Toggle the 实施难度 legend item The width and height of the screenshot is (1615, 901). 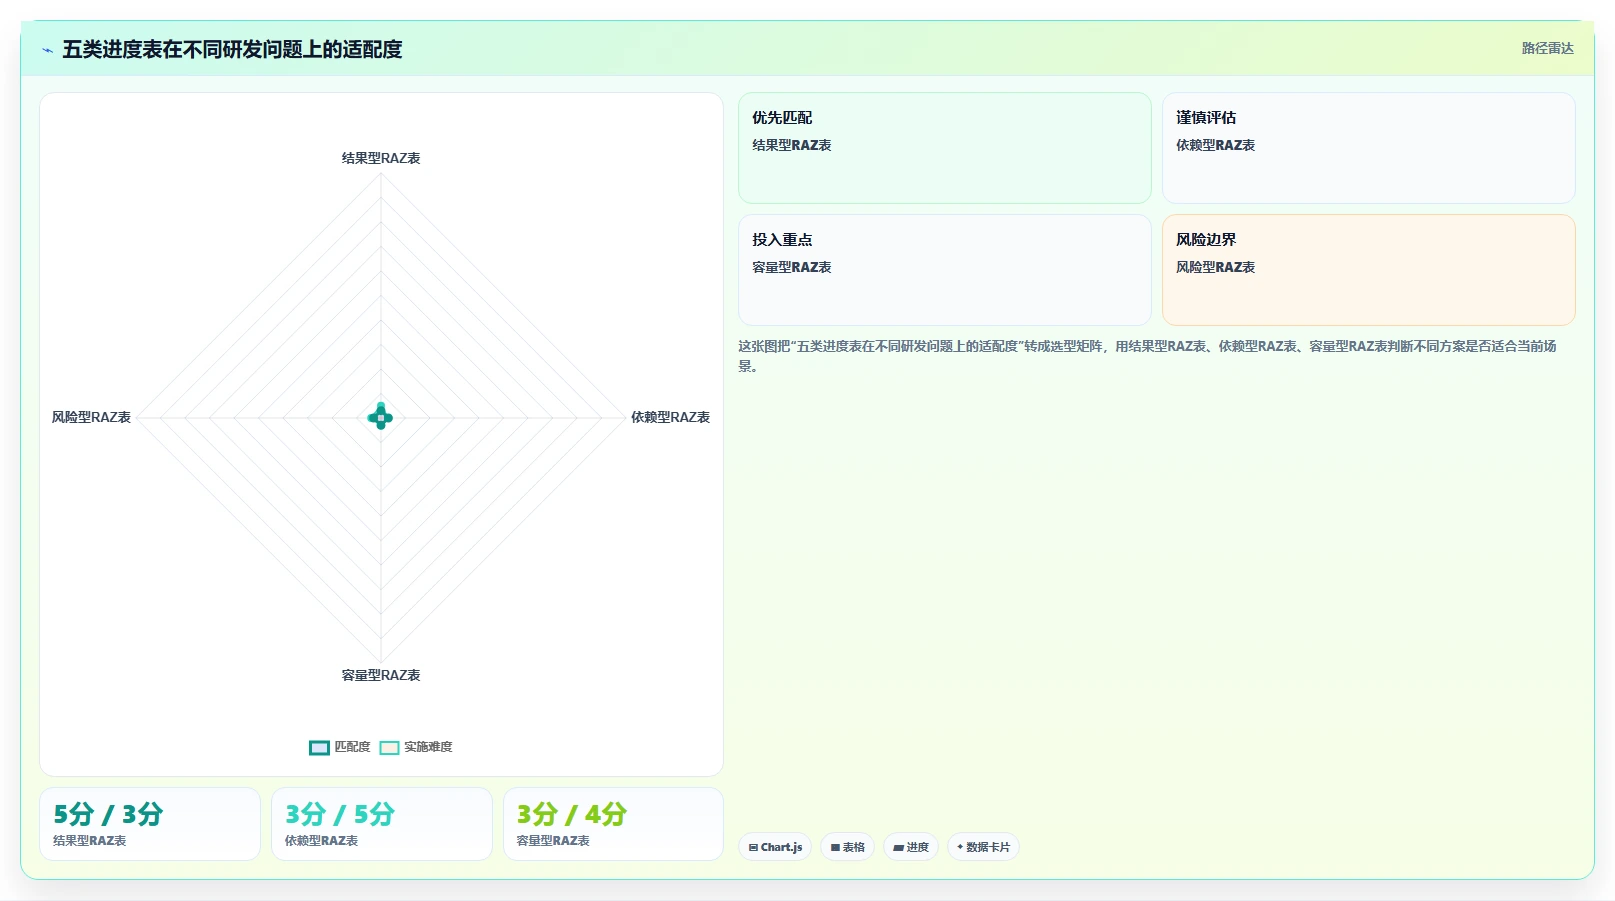tap(416, 747)
